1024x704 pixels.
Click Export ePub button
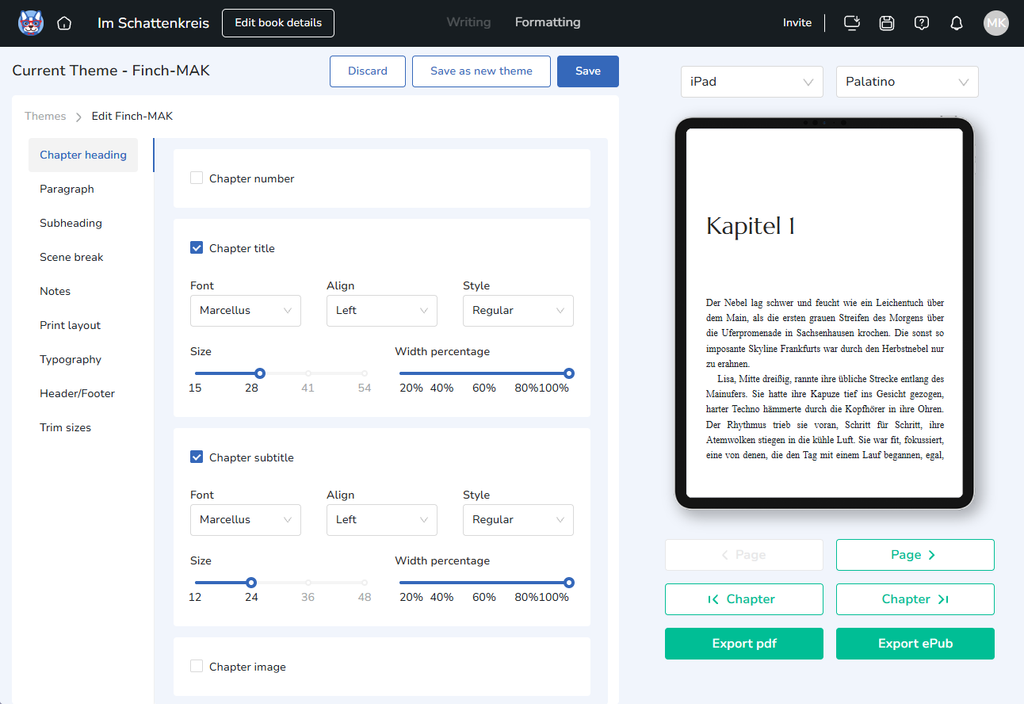[915, 643]
